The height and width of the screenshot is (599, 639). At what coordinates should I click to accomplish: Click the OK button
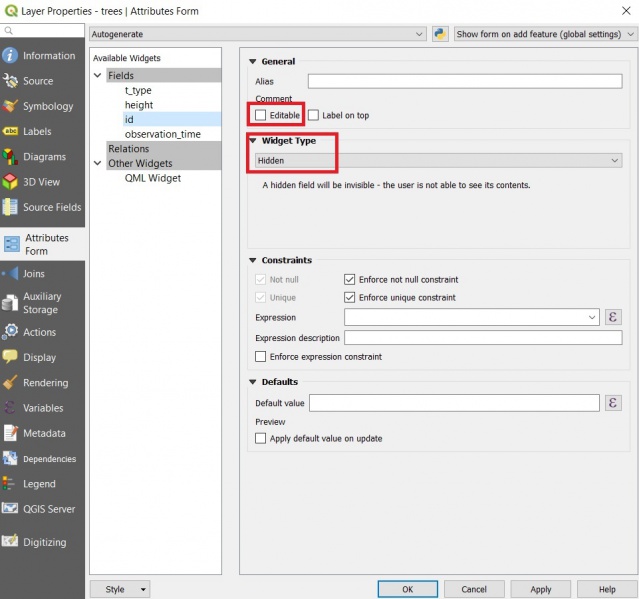(407, 589)
